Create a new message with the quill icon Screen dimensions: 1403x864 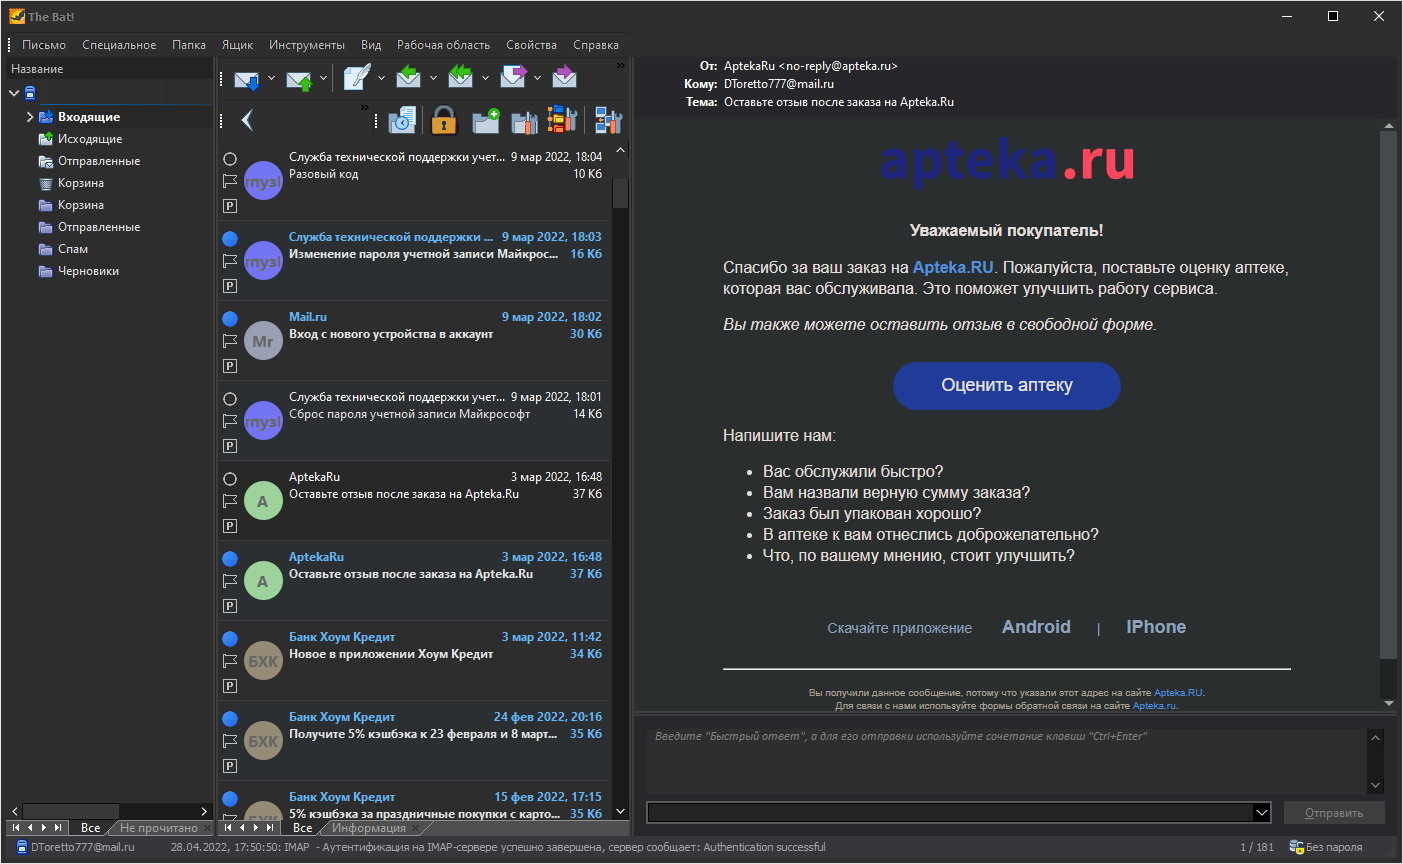point(357,77)
